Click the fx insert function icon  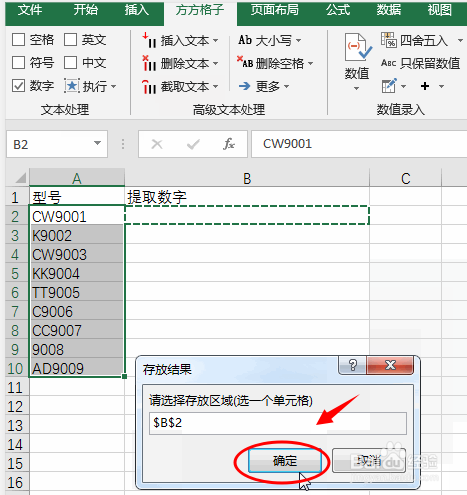229,144
